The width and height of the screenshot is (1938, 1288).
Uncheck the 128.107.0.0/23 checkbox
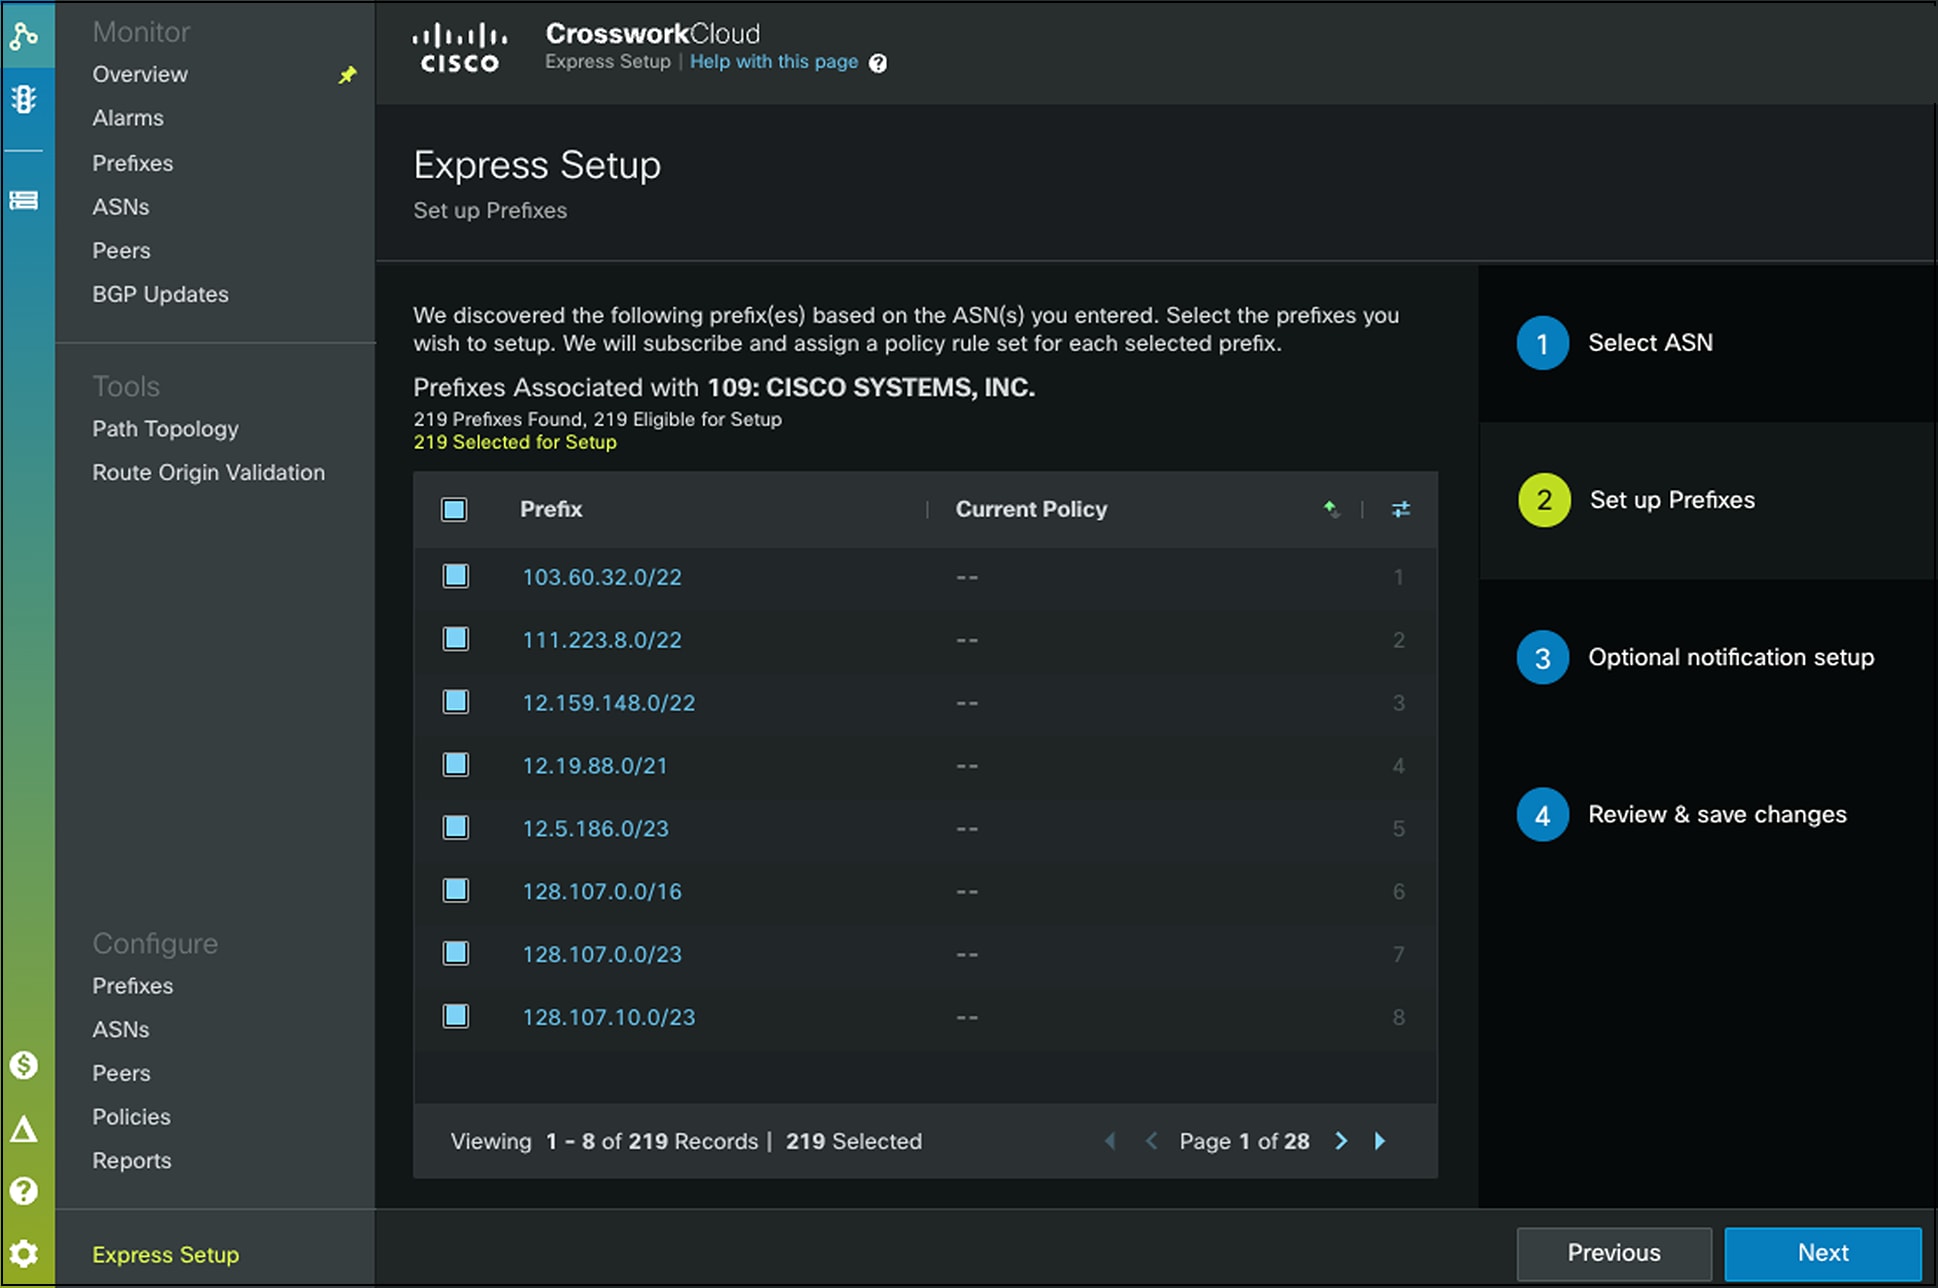(x=456, y=953)
